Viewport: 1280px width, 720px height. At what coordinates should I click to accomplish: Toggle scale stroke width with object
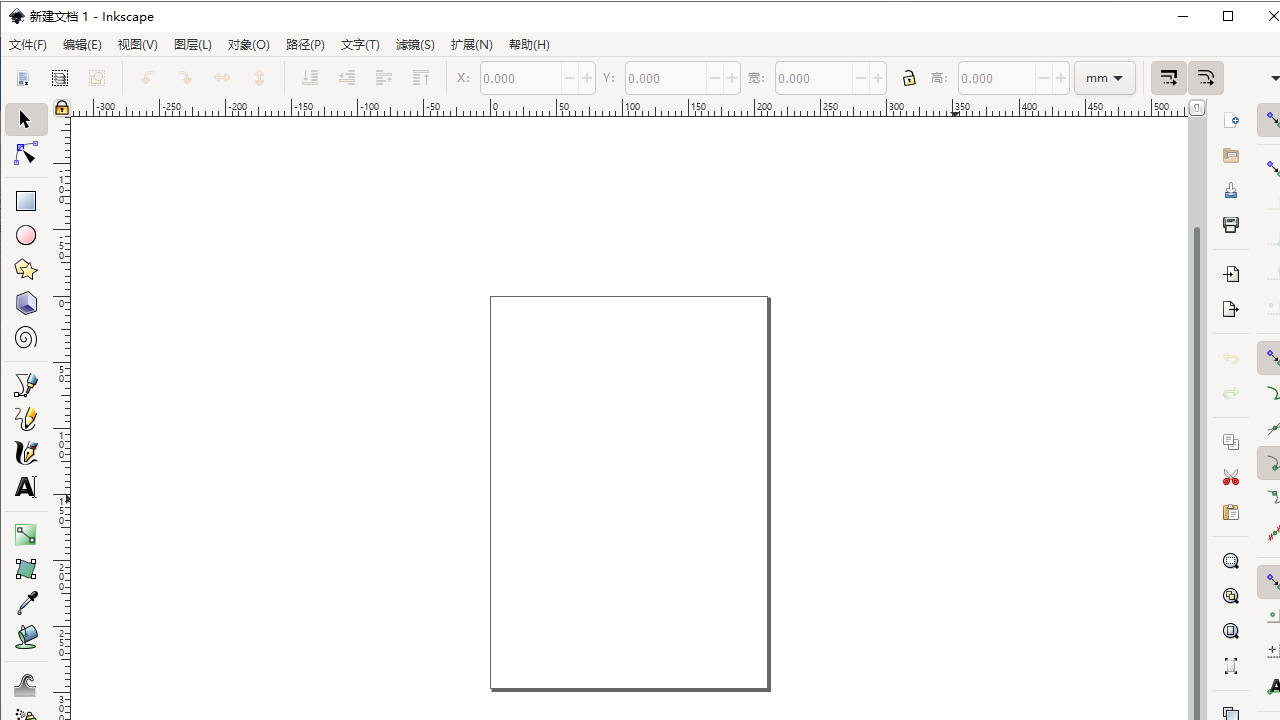(1168, 78)
